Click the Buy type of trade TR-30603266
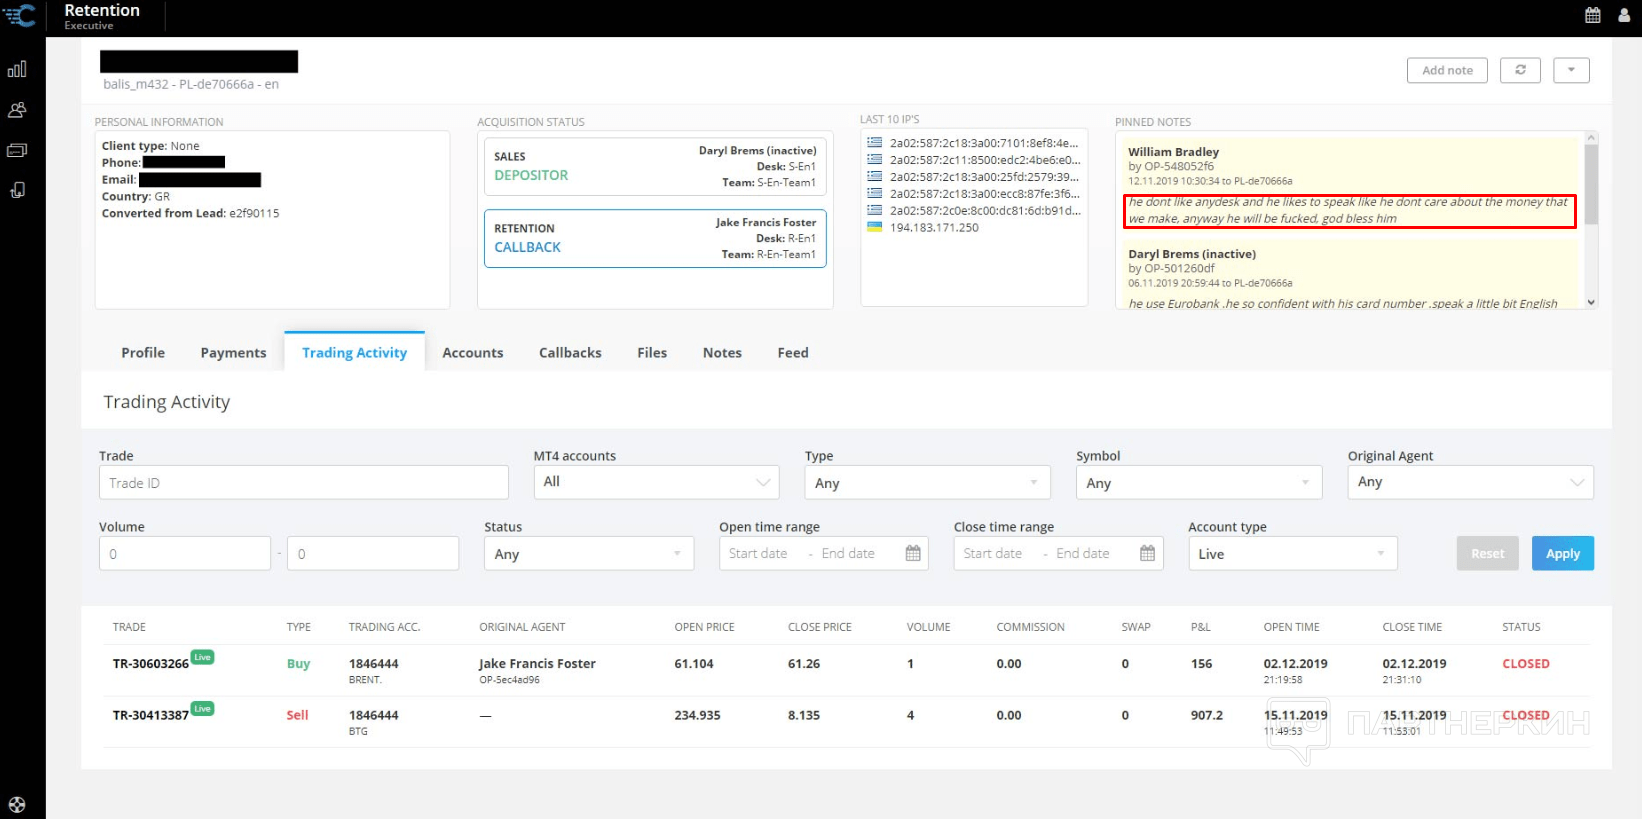This screenshot has width=1642, height=819. (298, 664)
